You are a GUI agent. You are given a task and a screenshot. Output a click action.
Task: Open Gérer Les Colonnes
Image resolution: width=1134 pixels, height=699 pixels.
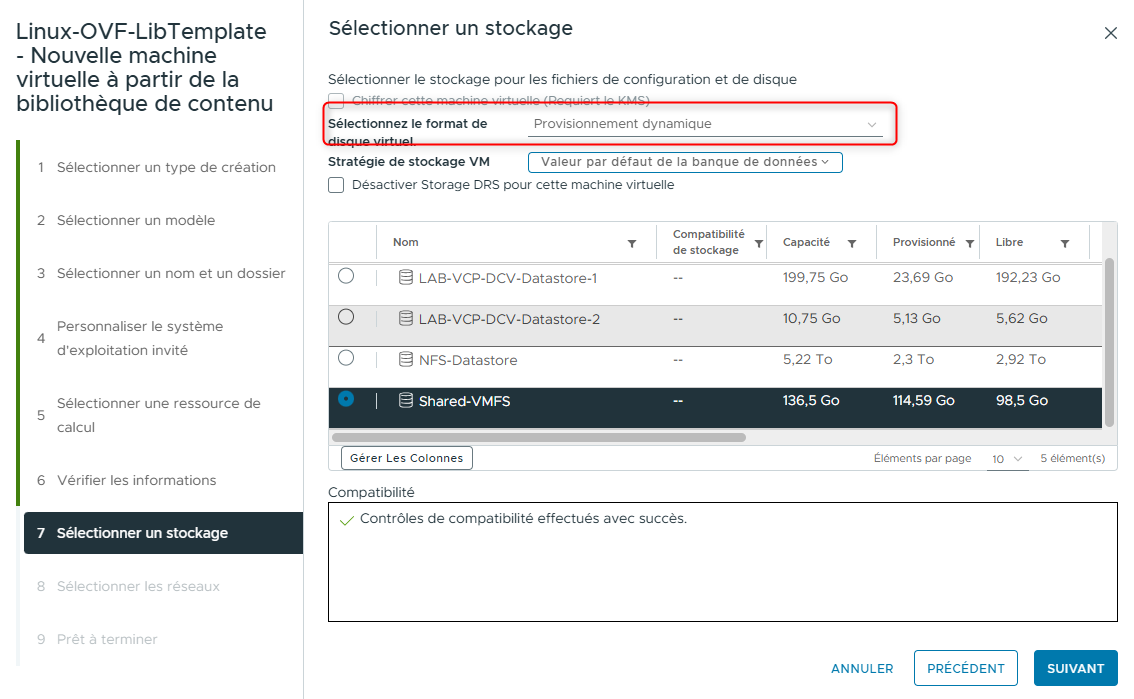[406, 458]
